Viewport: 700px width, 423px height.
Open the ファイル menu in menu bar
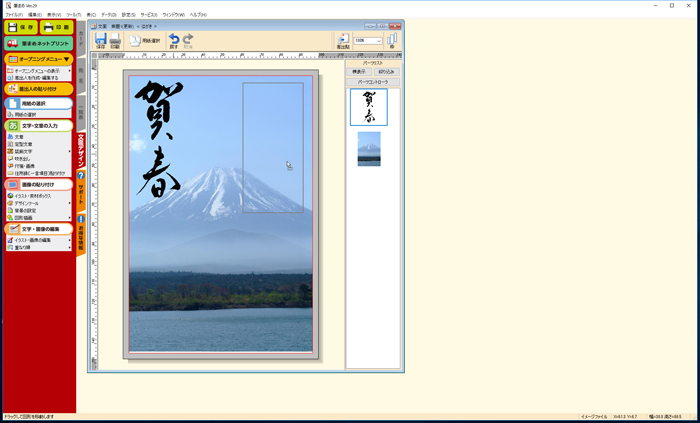click(13, 15)
